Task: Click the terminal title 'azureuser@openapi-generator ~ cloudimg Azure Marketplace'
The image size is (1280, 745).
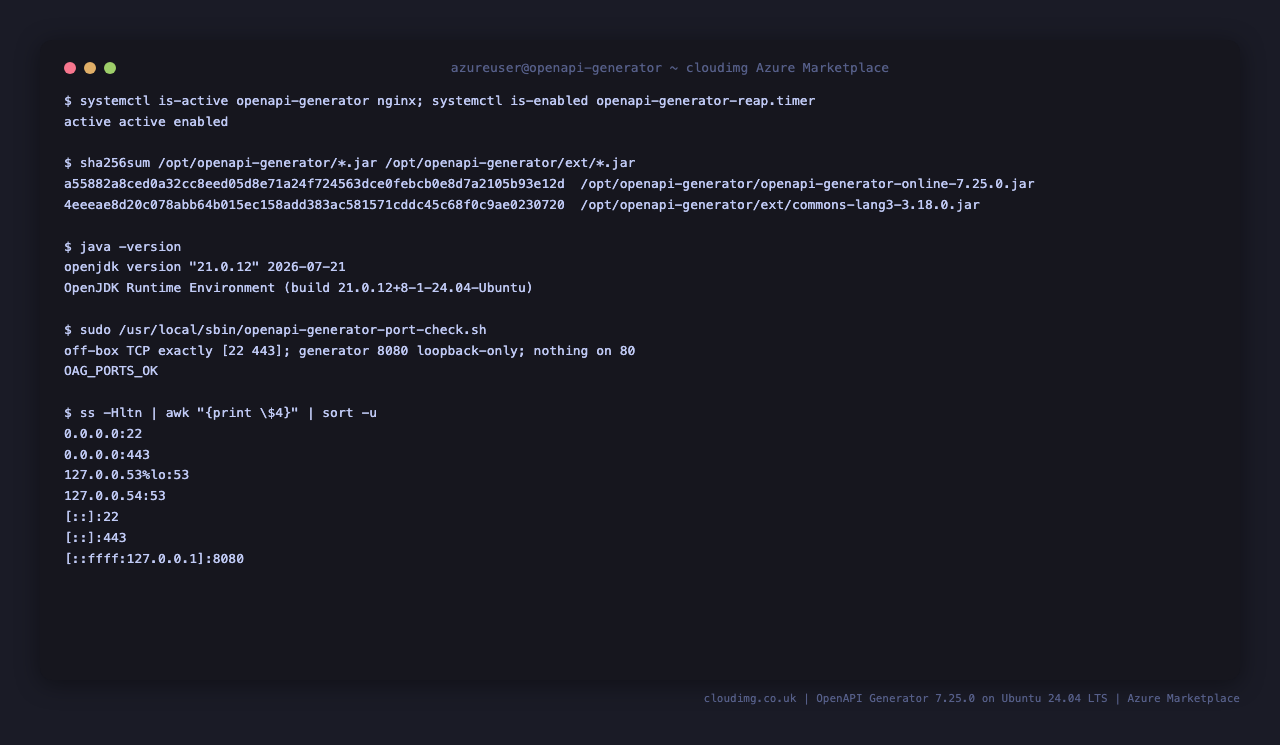Action: click(669, 68)
